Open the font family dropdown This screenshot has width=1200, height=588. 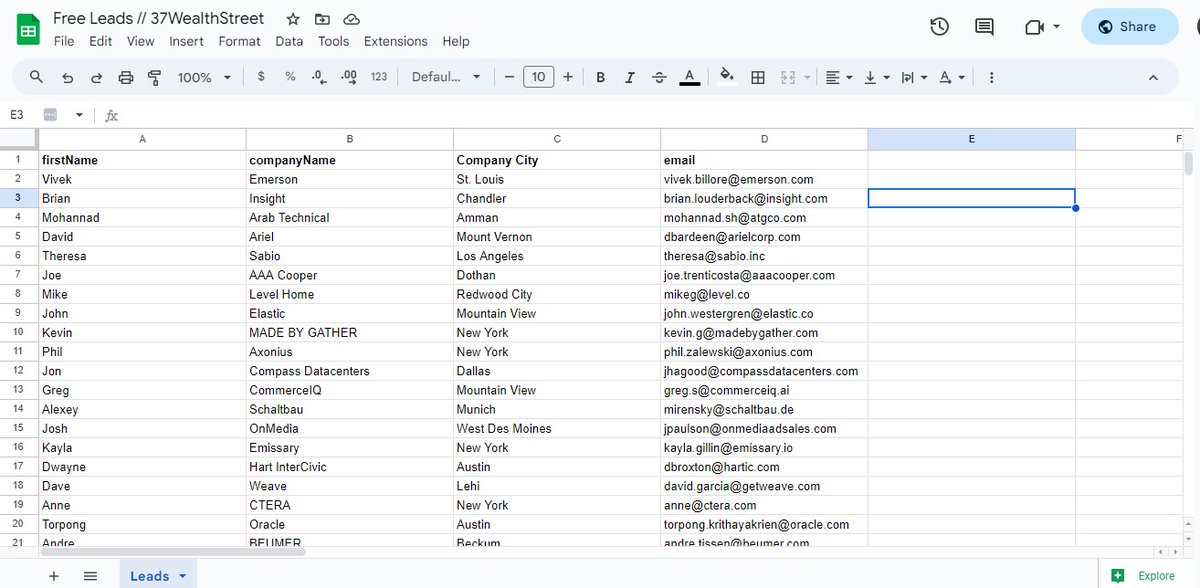point(446,77)
